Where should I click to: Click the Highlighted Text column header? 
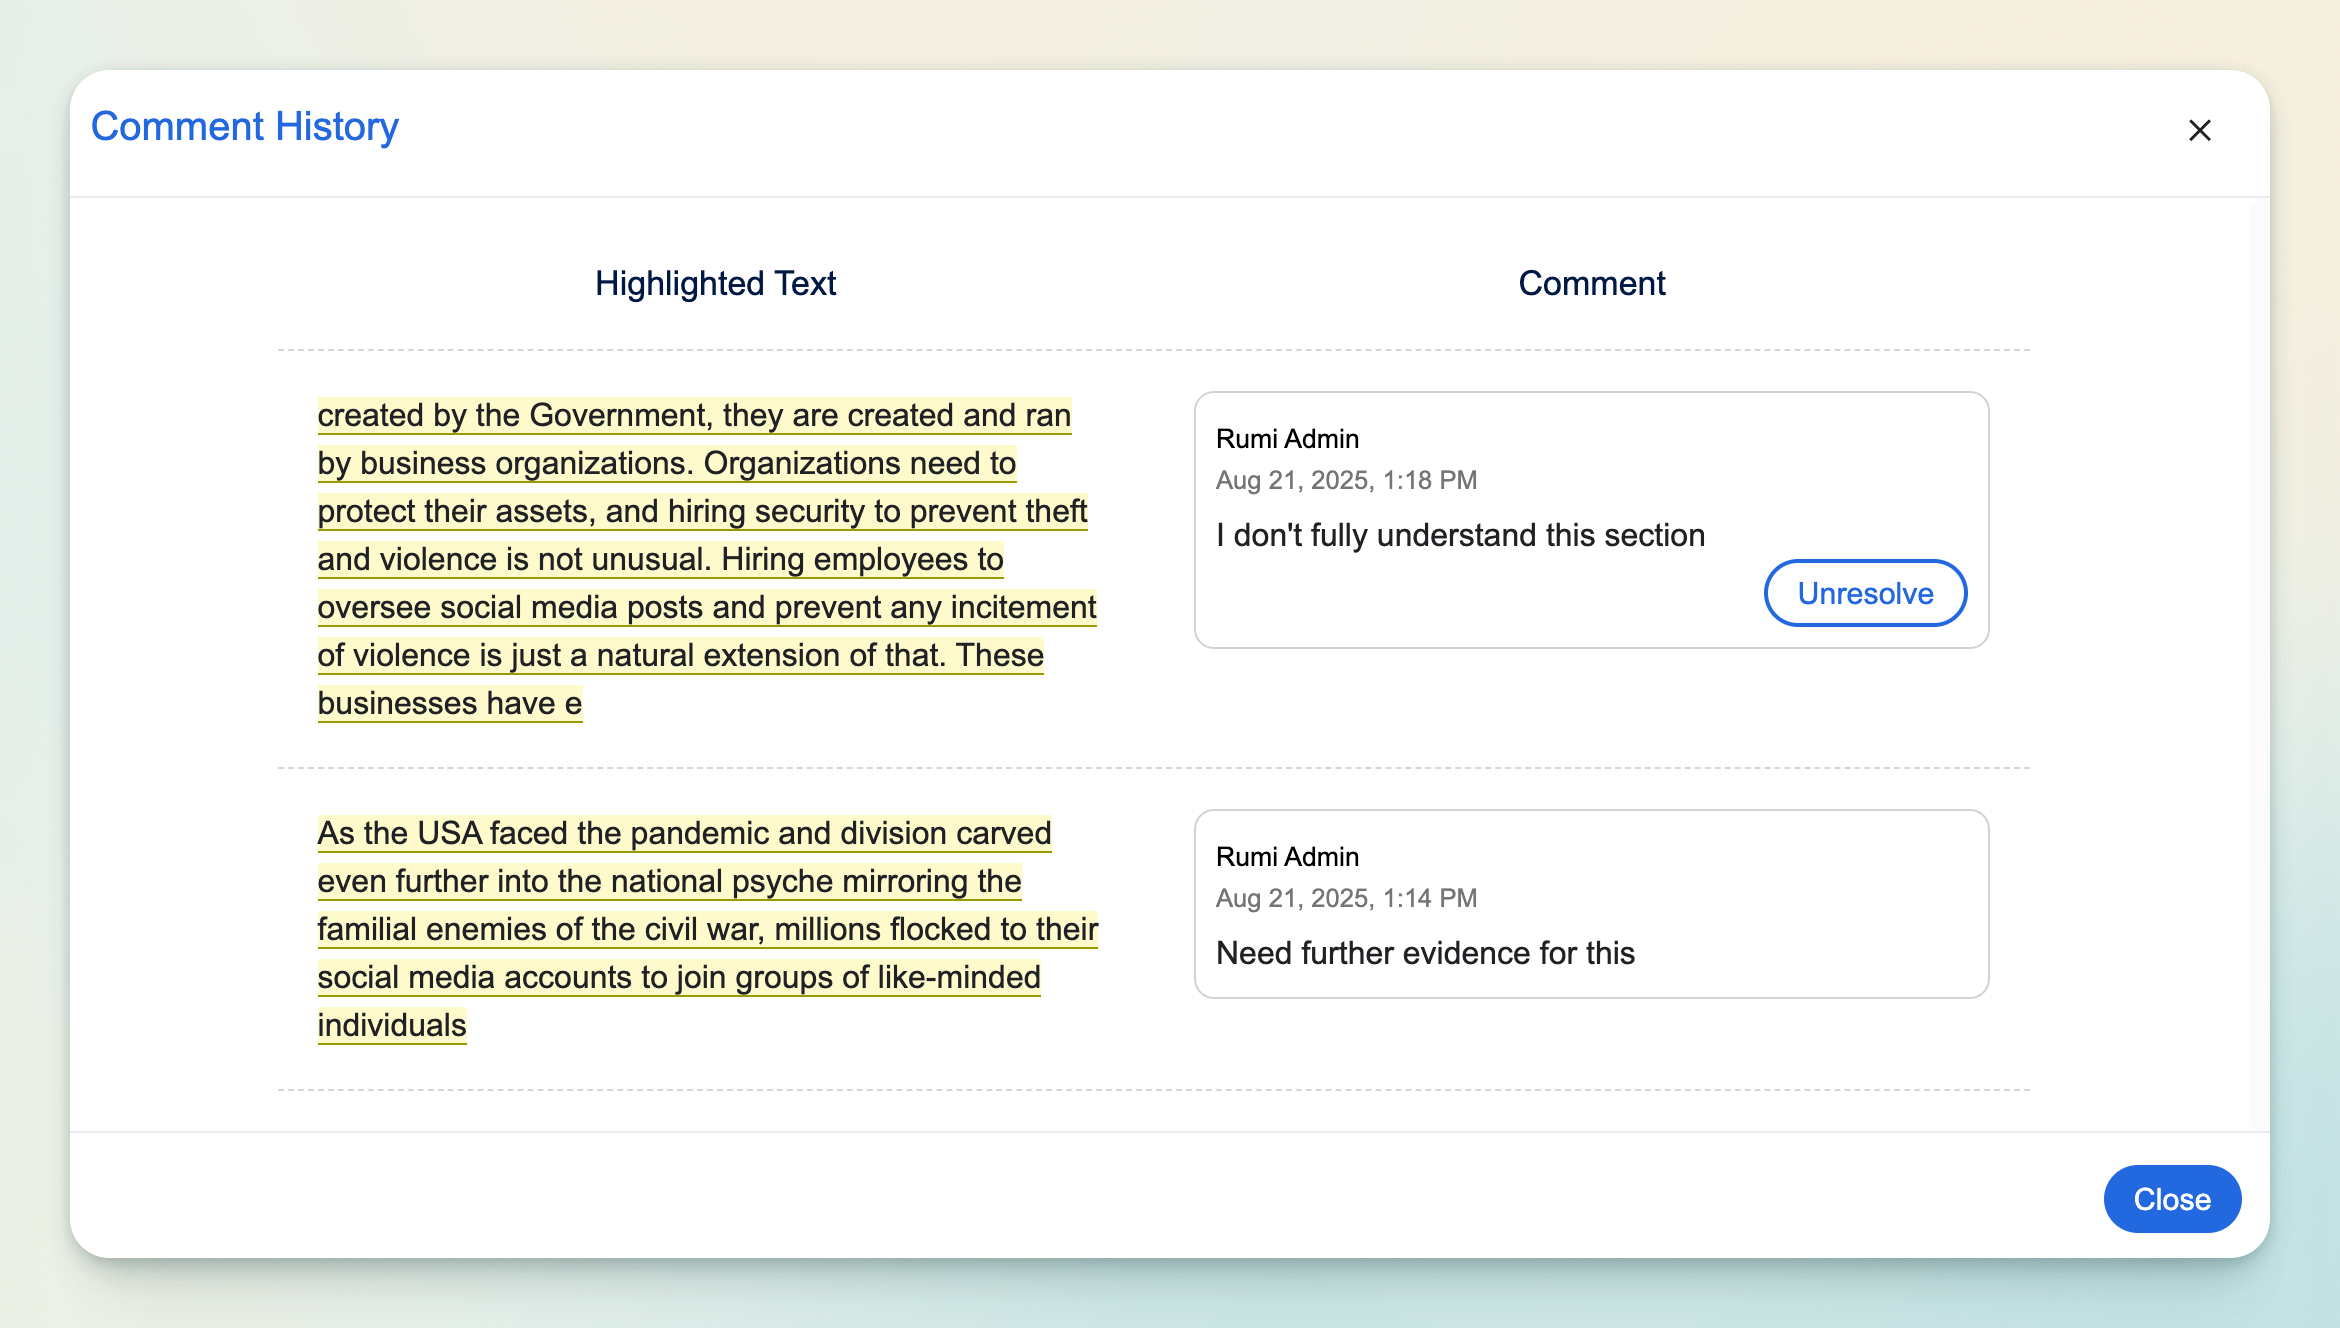pyautogui.click(x=715, y=284)
